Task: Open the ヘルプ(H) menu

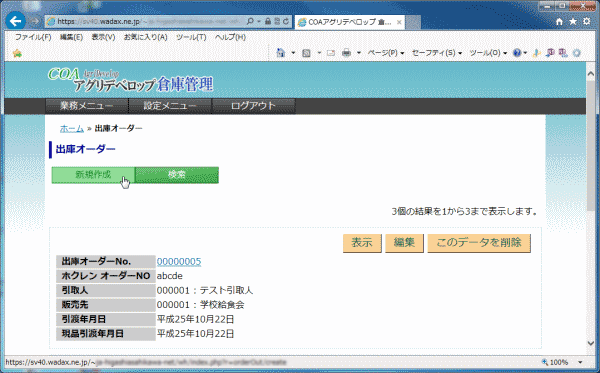Action: point(230,37)
